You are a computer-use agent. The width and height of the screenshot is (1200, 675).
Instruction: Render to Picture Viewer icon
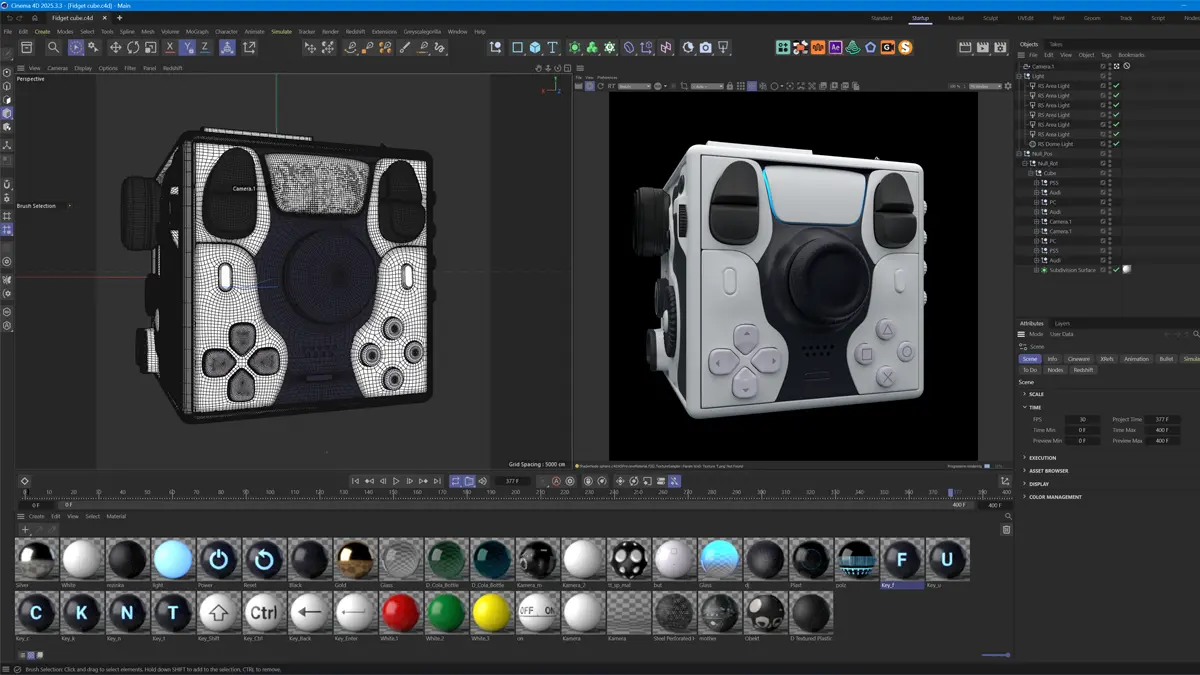(983, 47)
